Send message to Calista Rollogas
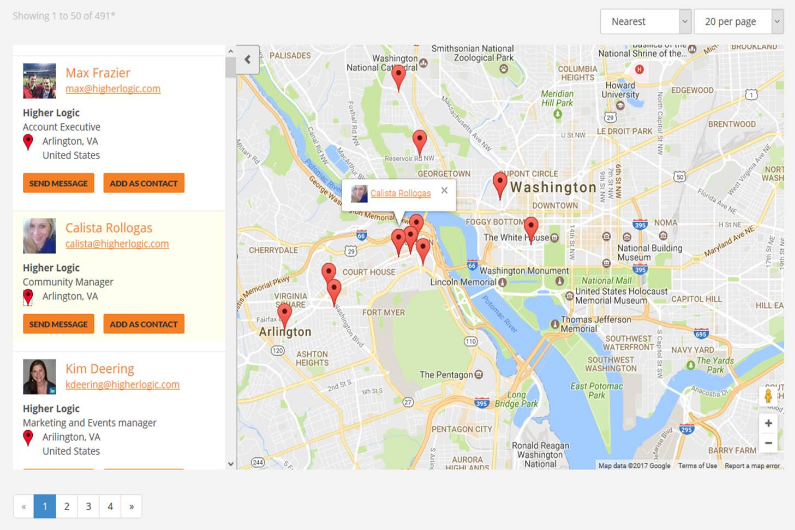This screenshot has width=795, height=530. coord(58,324)
